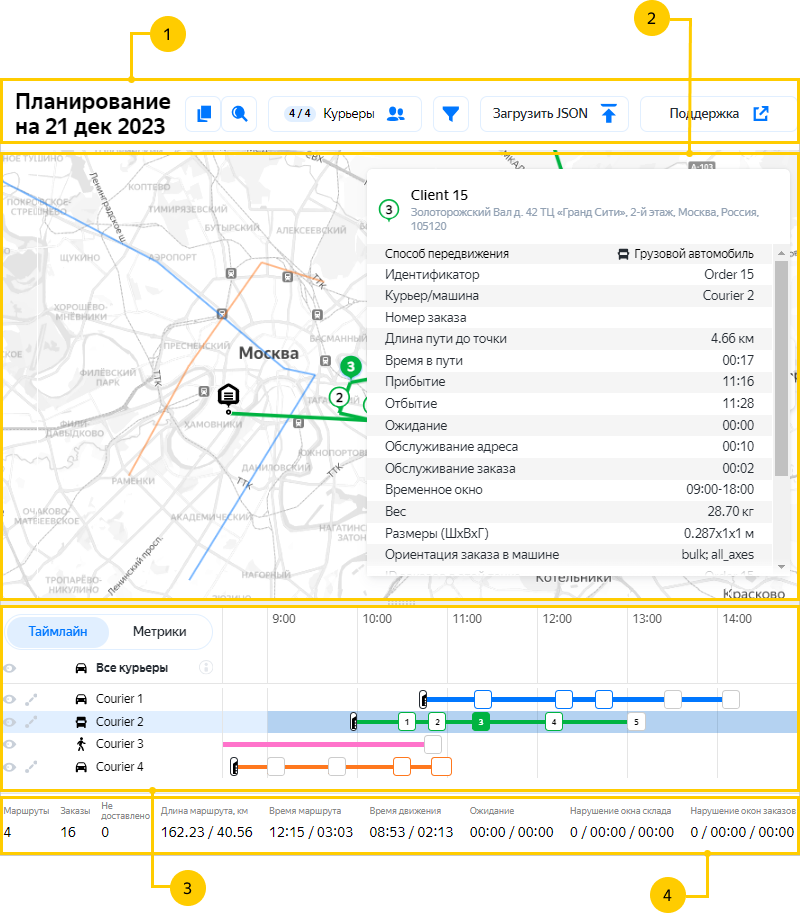Click info icon next to Все курьеры
Image resolution: width=800 pixels, height=913 pixels.
206,667
